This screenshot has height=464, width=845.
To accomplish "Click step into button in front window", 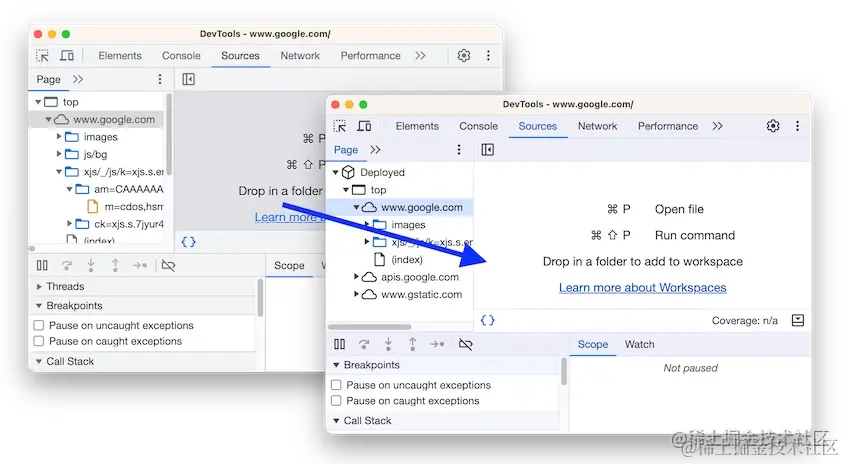I will (x=388, y=344).
